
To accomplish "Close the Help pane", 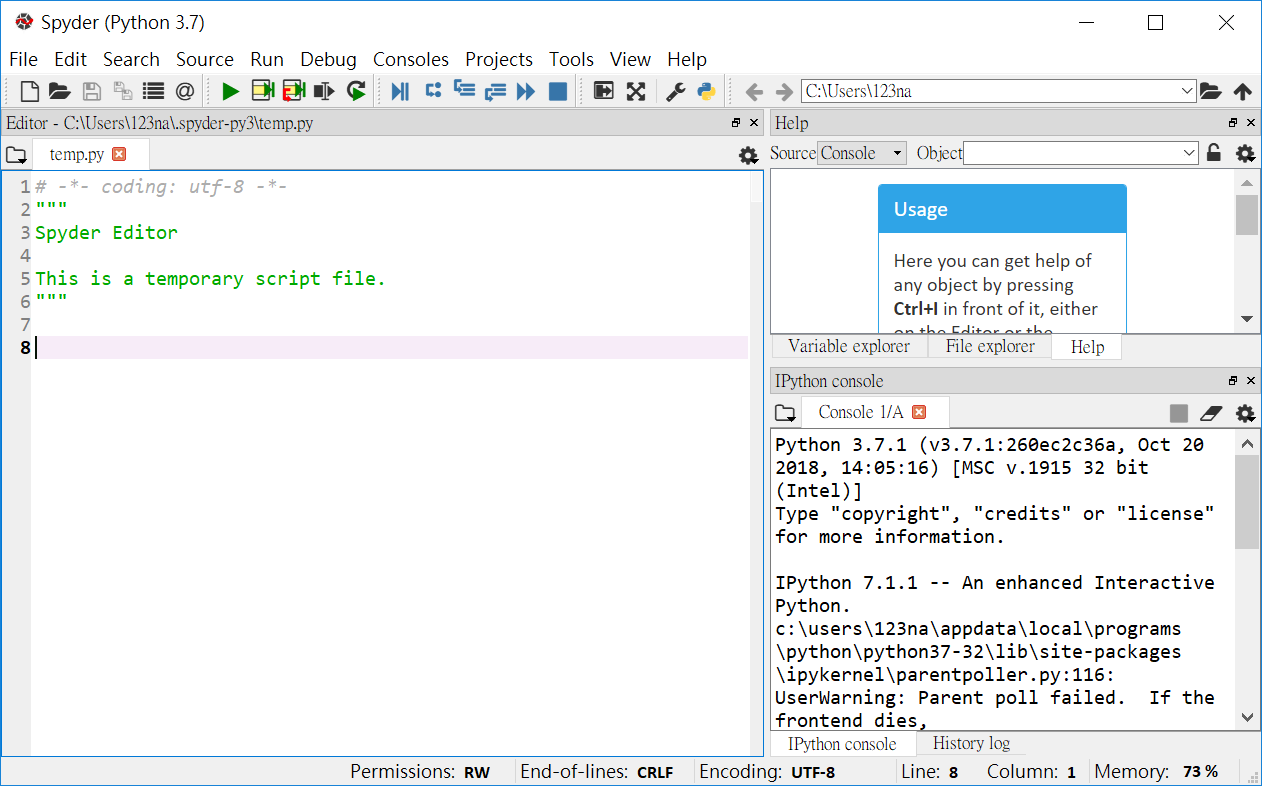I will pos(1250,122).
